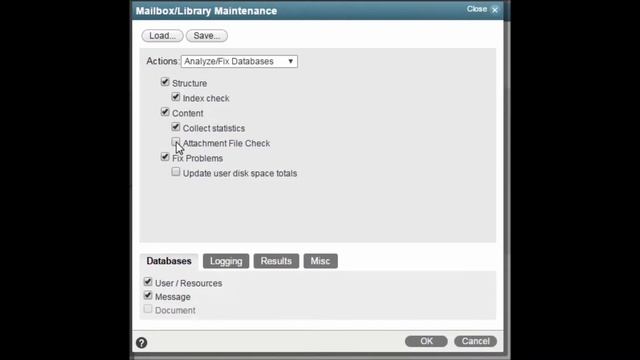Image resolution: width=640 pixels, height=360 pixels.
Task: Click the Cancel button
Action: point(476,341)
